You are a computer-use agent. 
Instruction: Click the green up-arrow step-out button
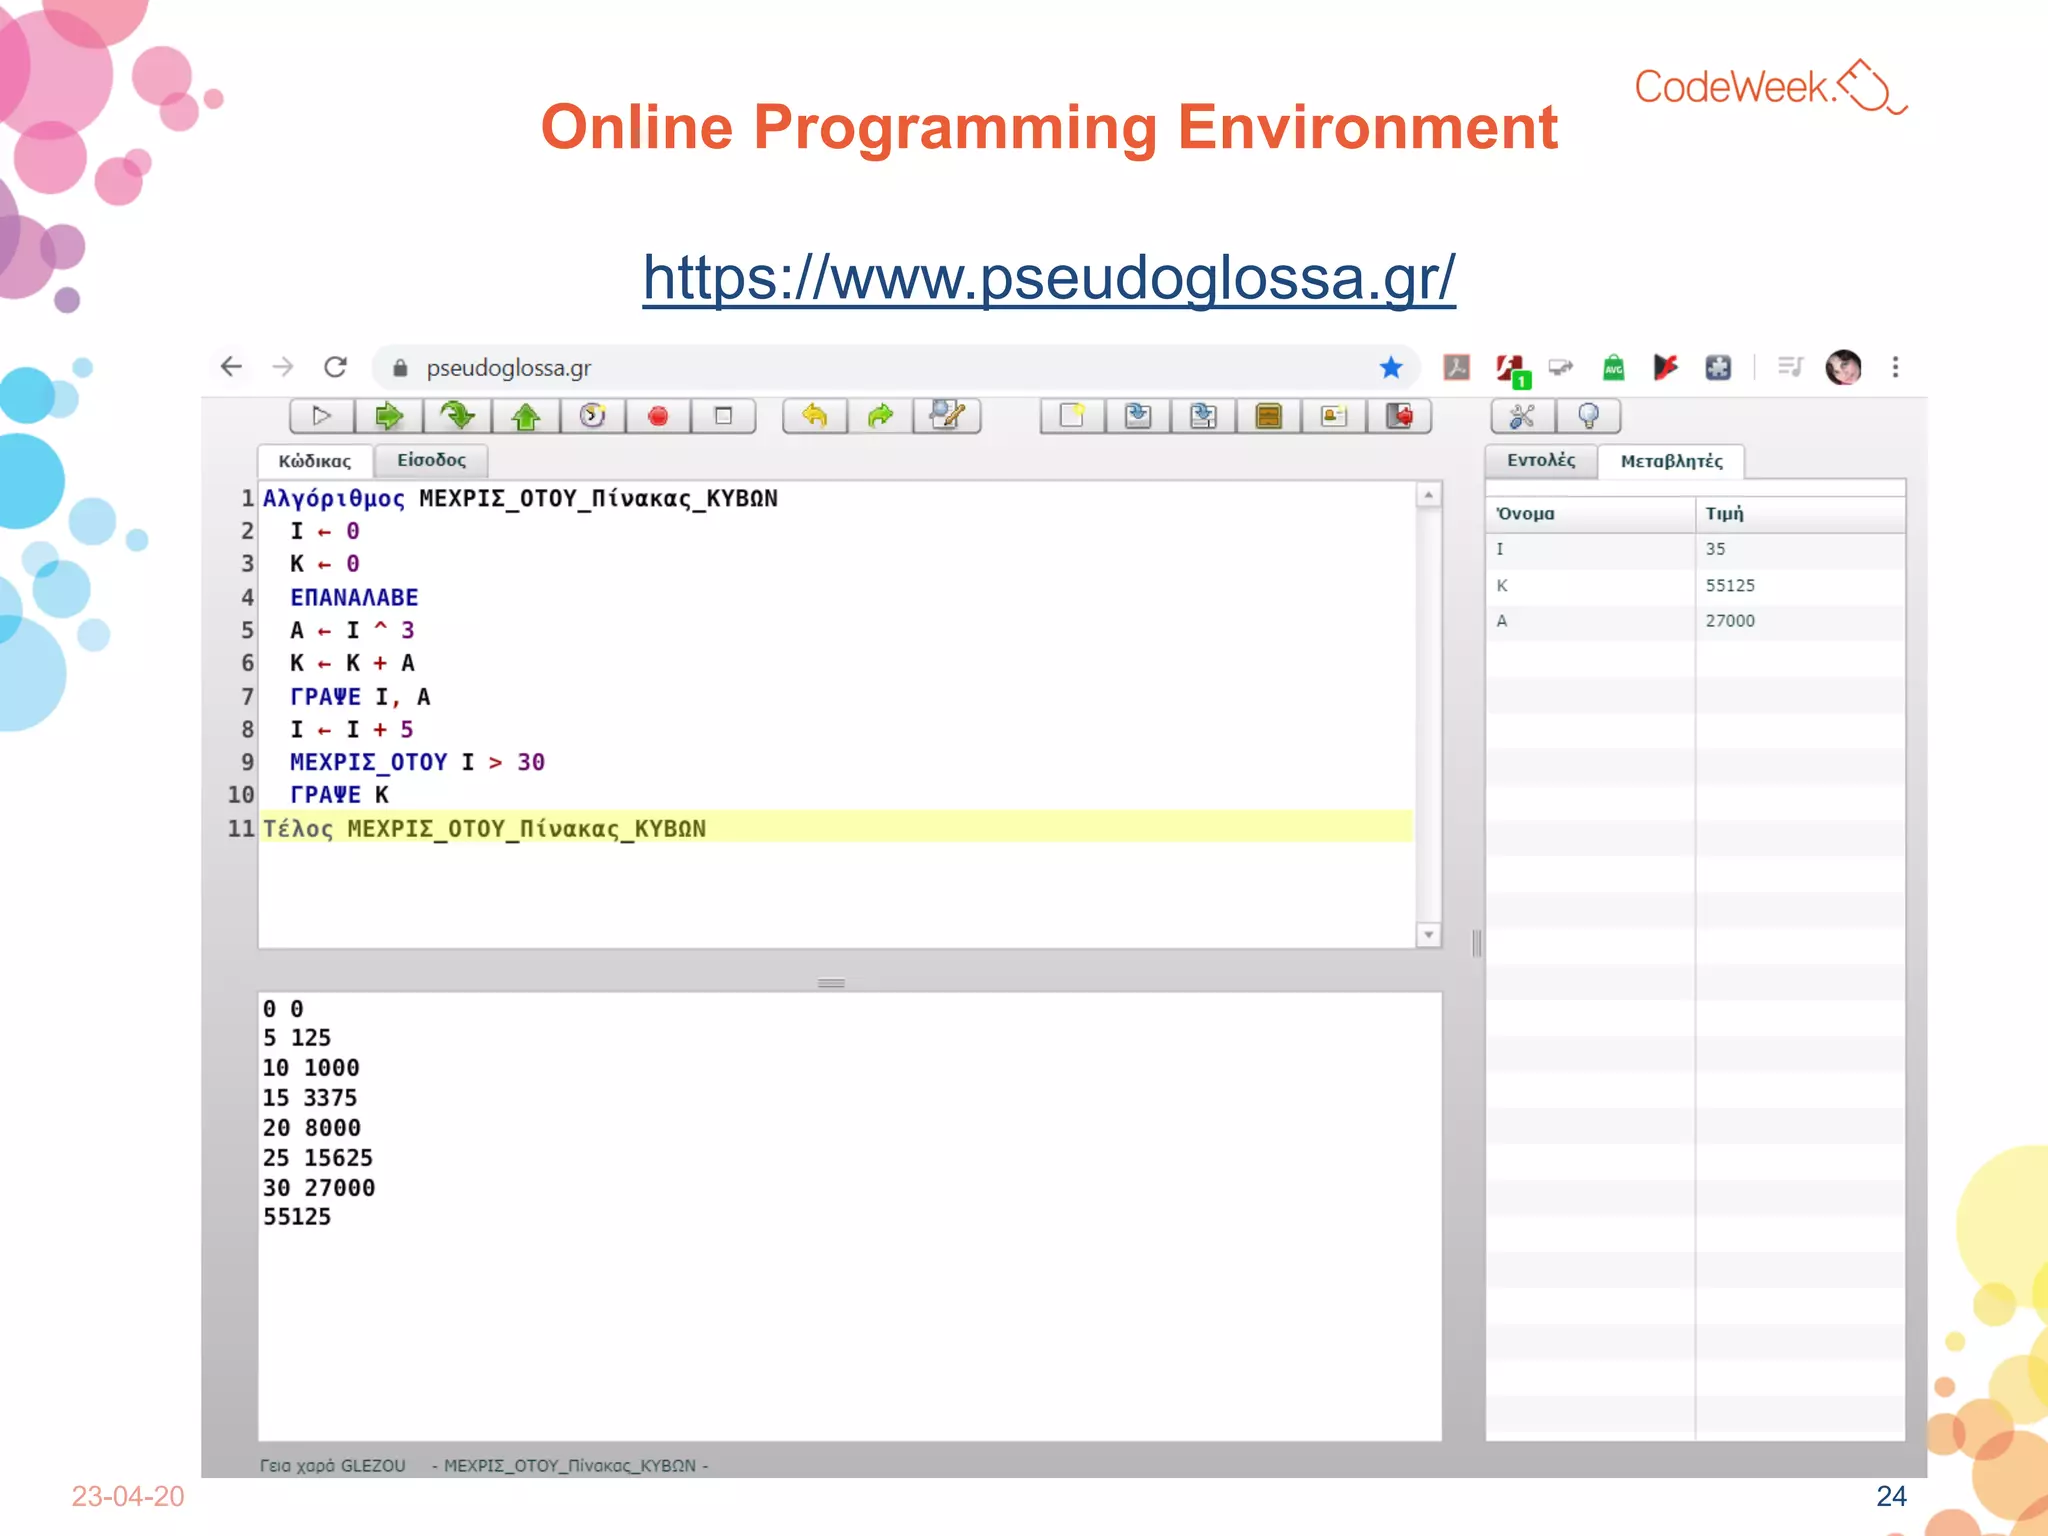coord(525,416)
